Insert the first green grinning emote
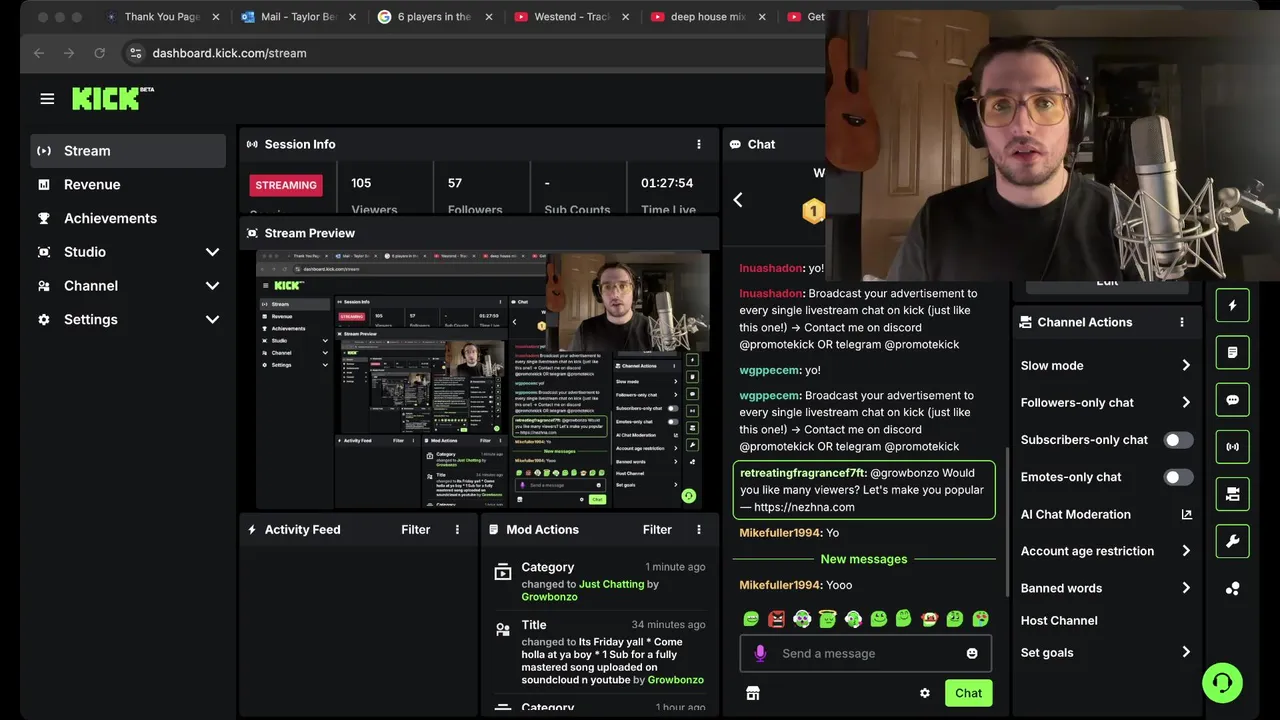This screenshot has width=1280, height=720. click(751, 619)
